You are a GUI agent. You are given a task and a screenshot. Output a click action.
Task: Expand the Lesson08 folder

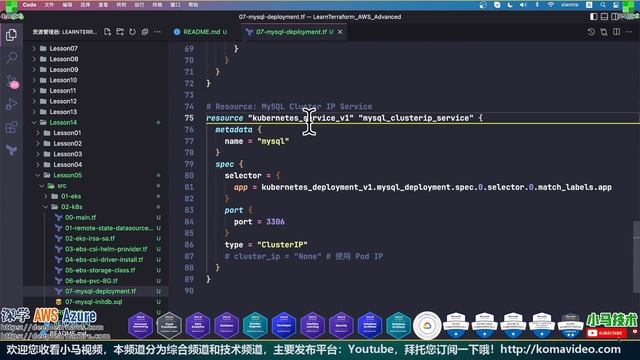pos(63,59)
